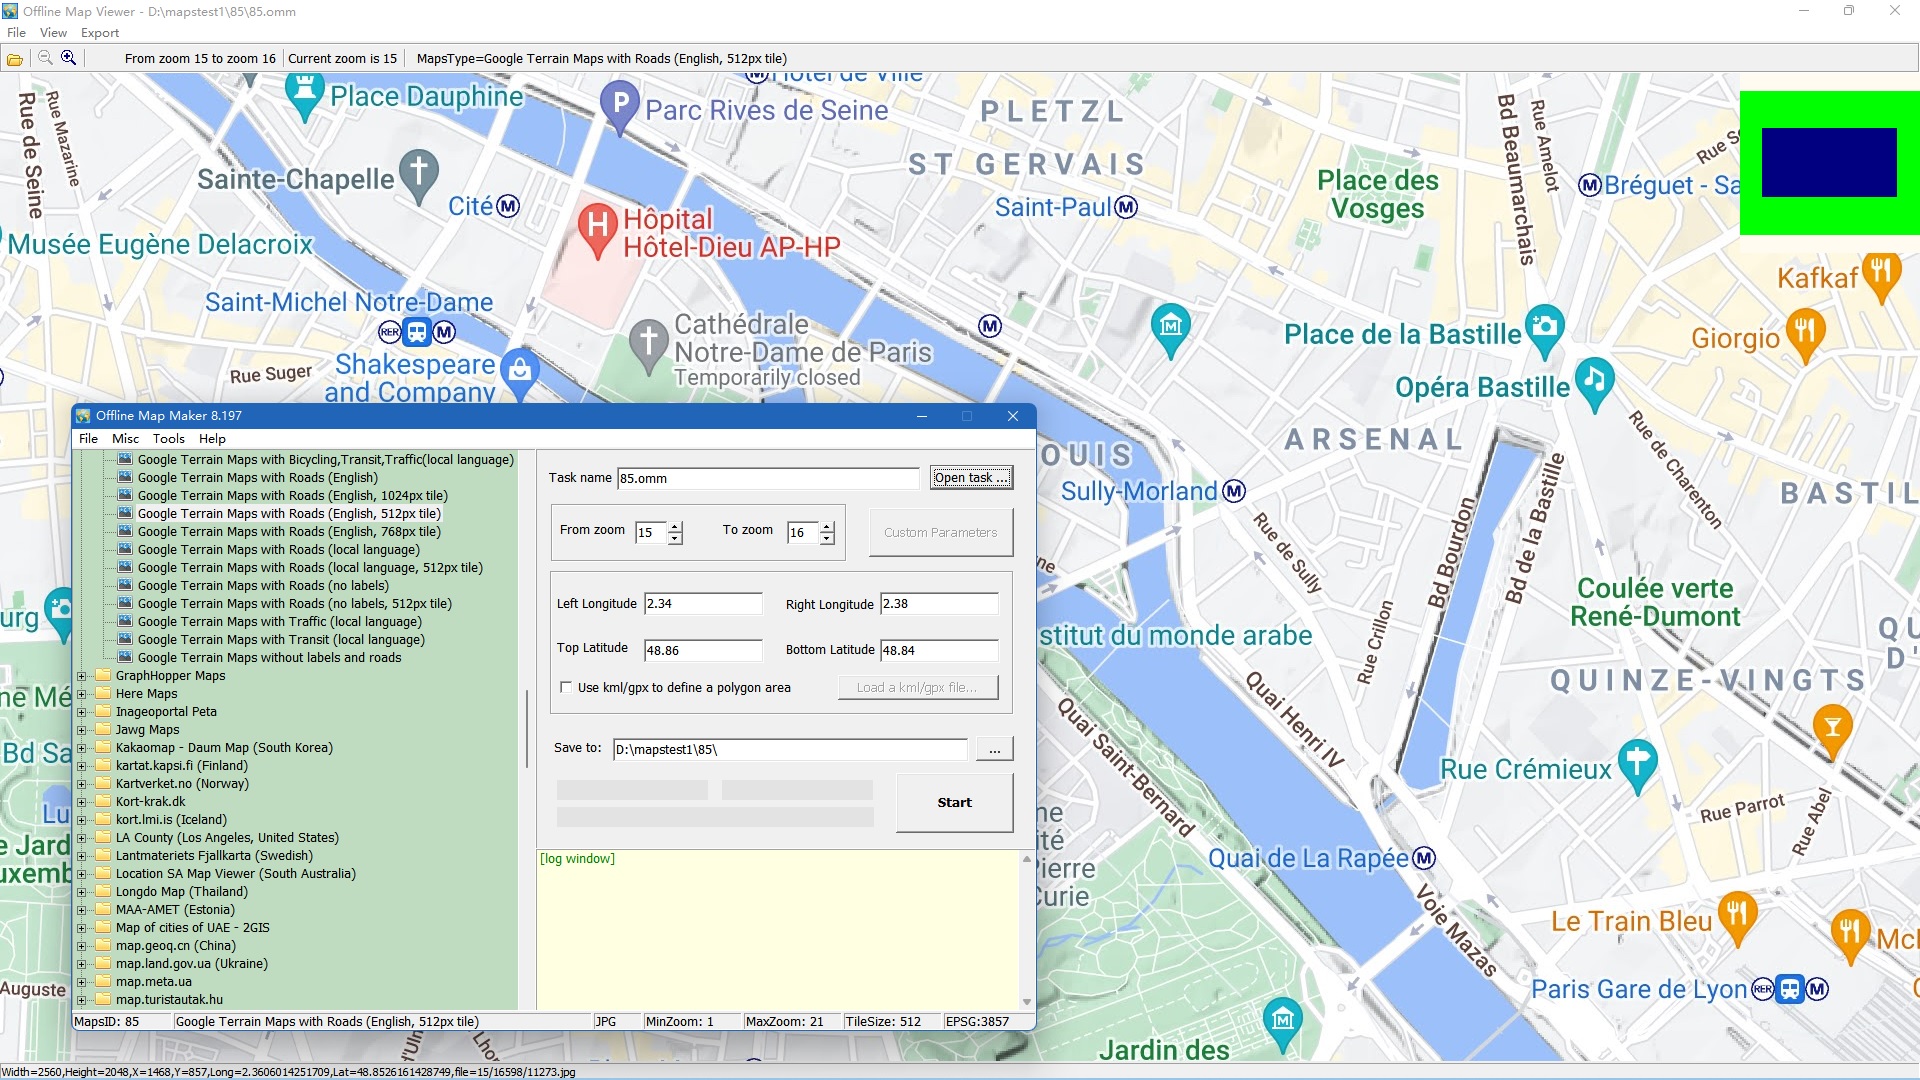Click the Saint-Michel Notre-Dame train station icon
Viewport: 1920px width, 1080px height.
(417, 331)
